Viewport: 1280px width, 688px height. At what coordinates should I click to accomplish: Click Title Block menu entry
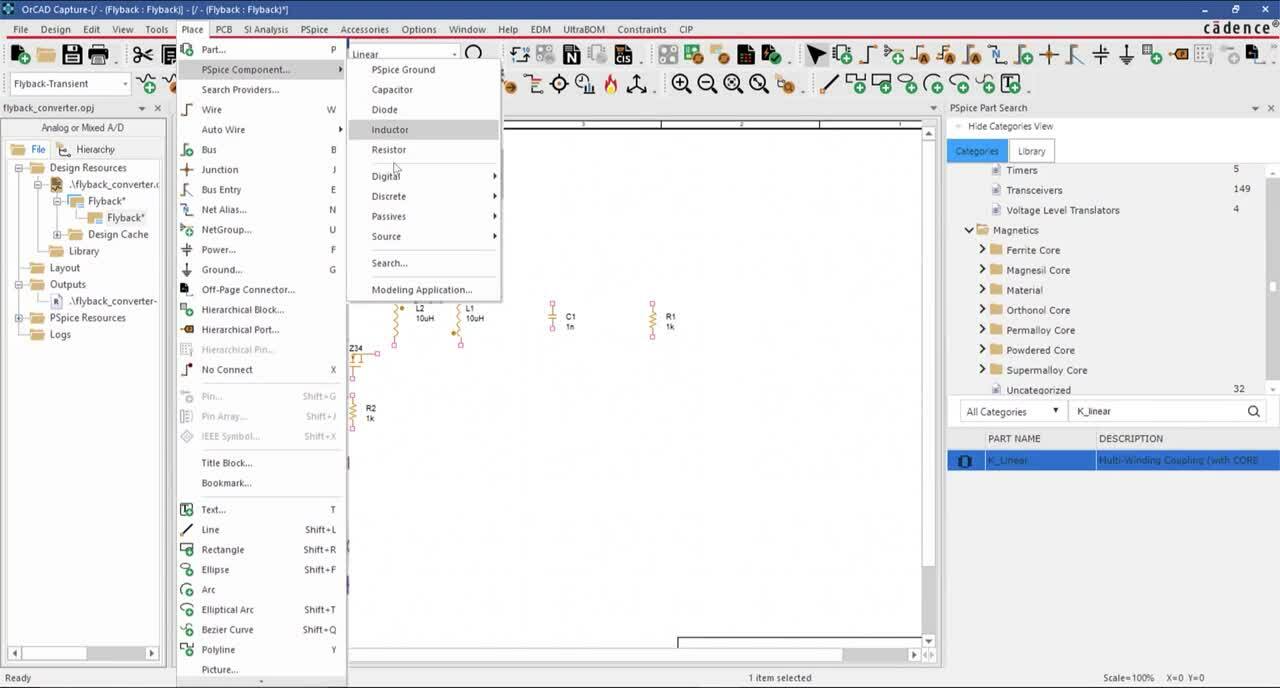(x=261, y=463)
